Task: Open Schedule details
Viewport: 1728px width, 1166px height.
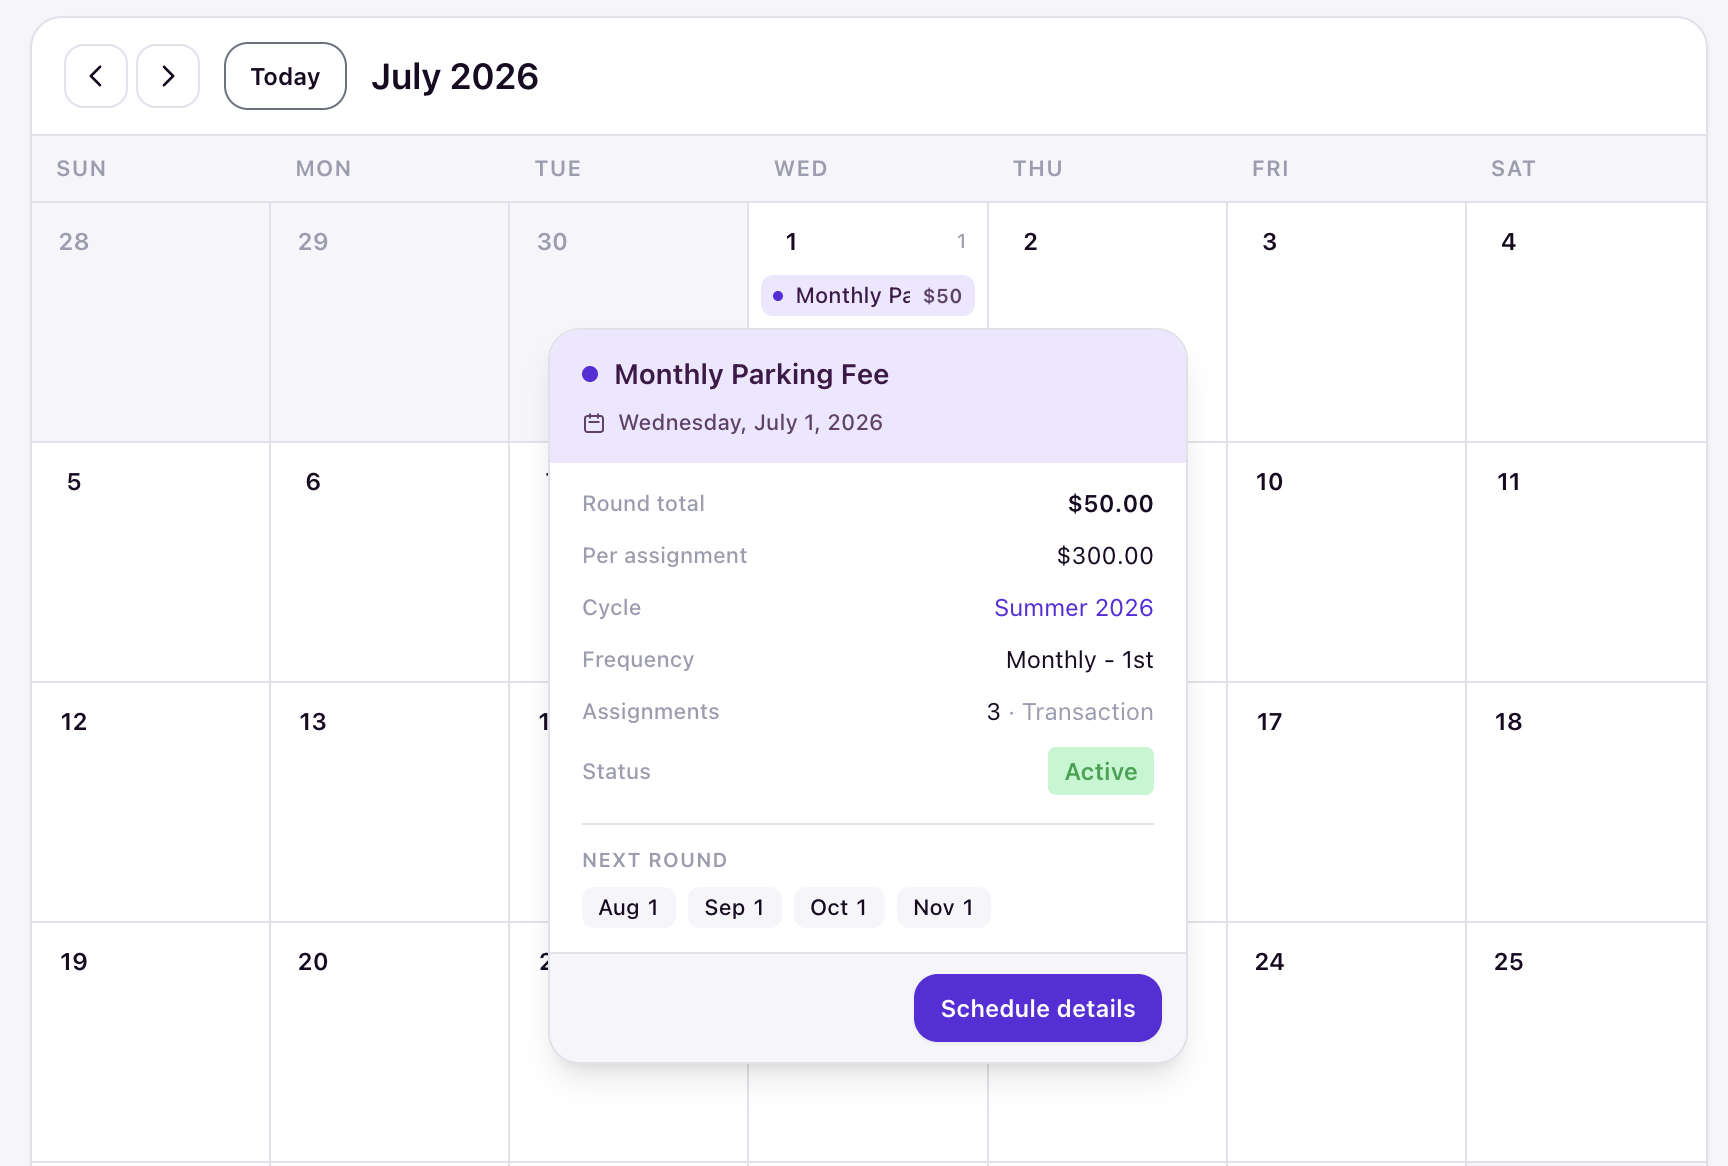Action: point(1038,1008)
